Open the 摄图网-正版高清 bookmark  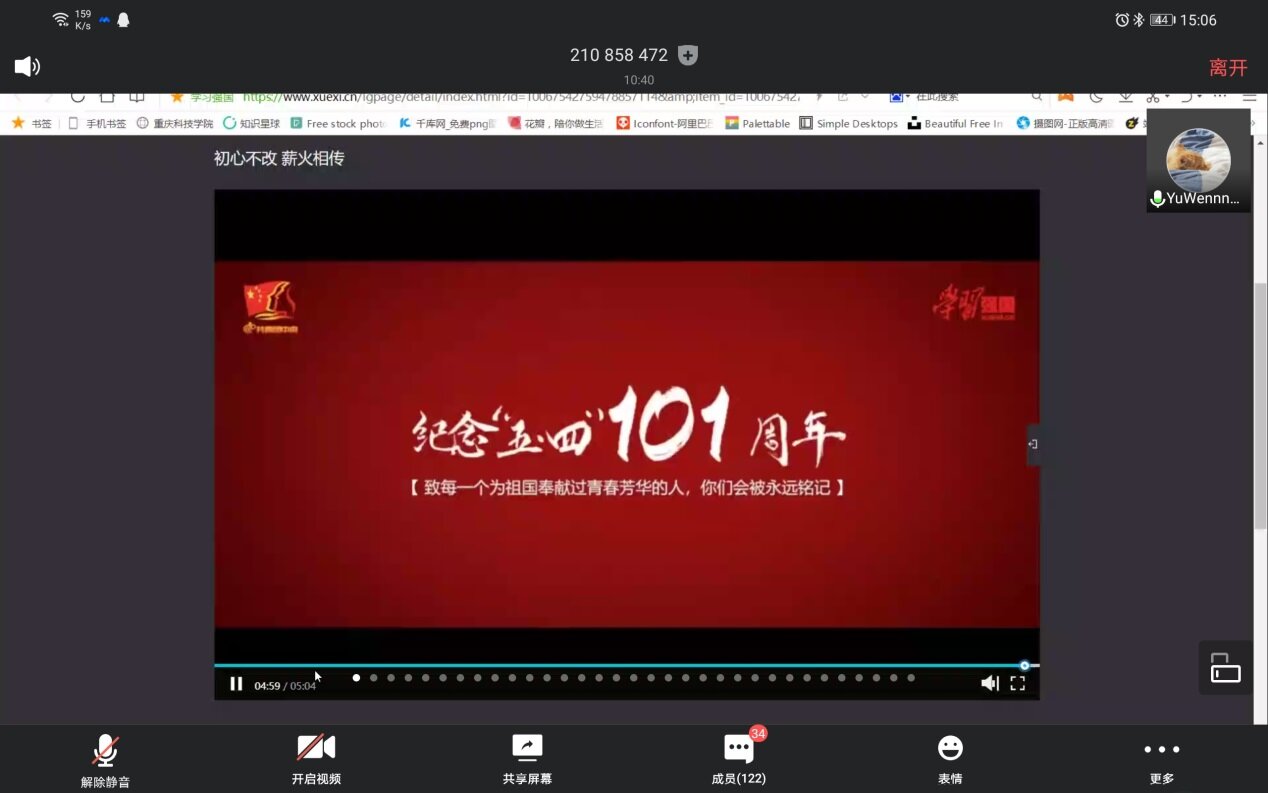pyautogui.click(x=1065, y=123)
